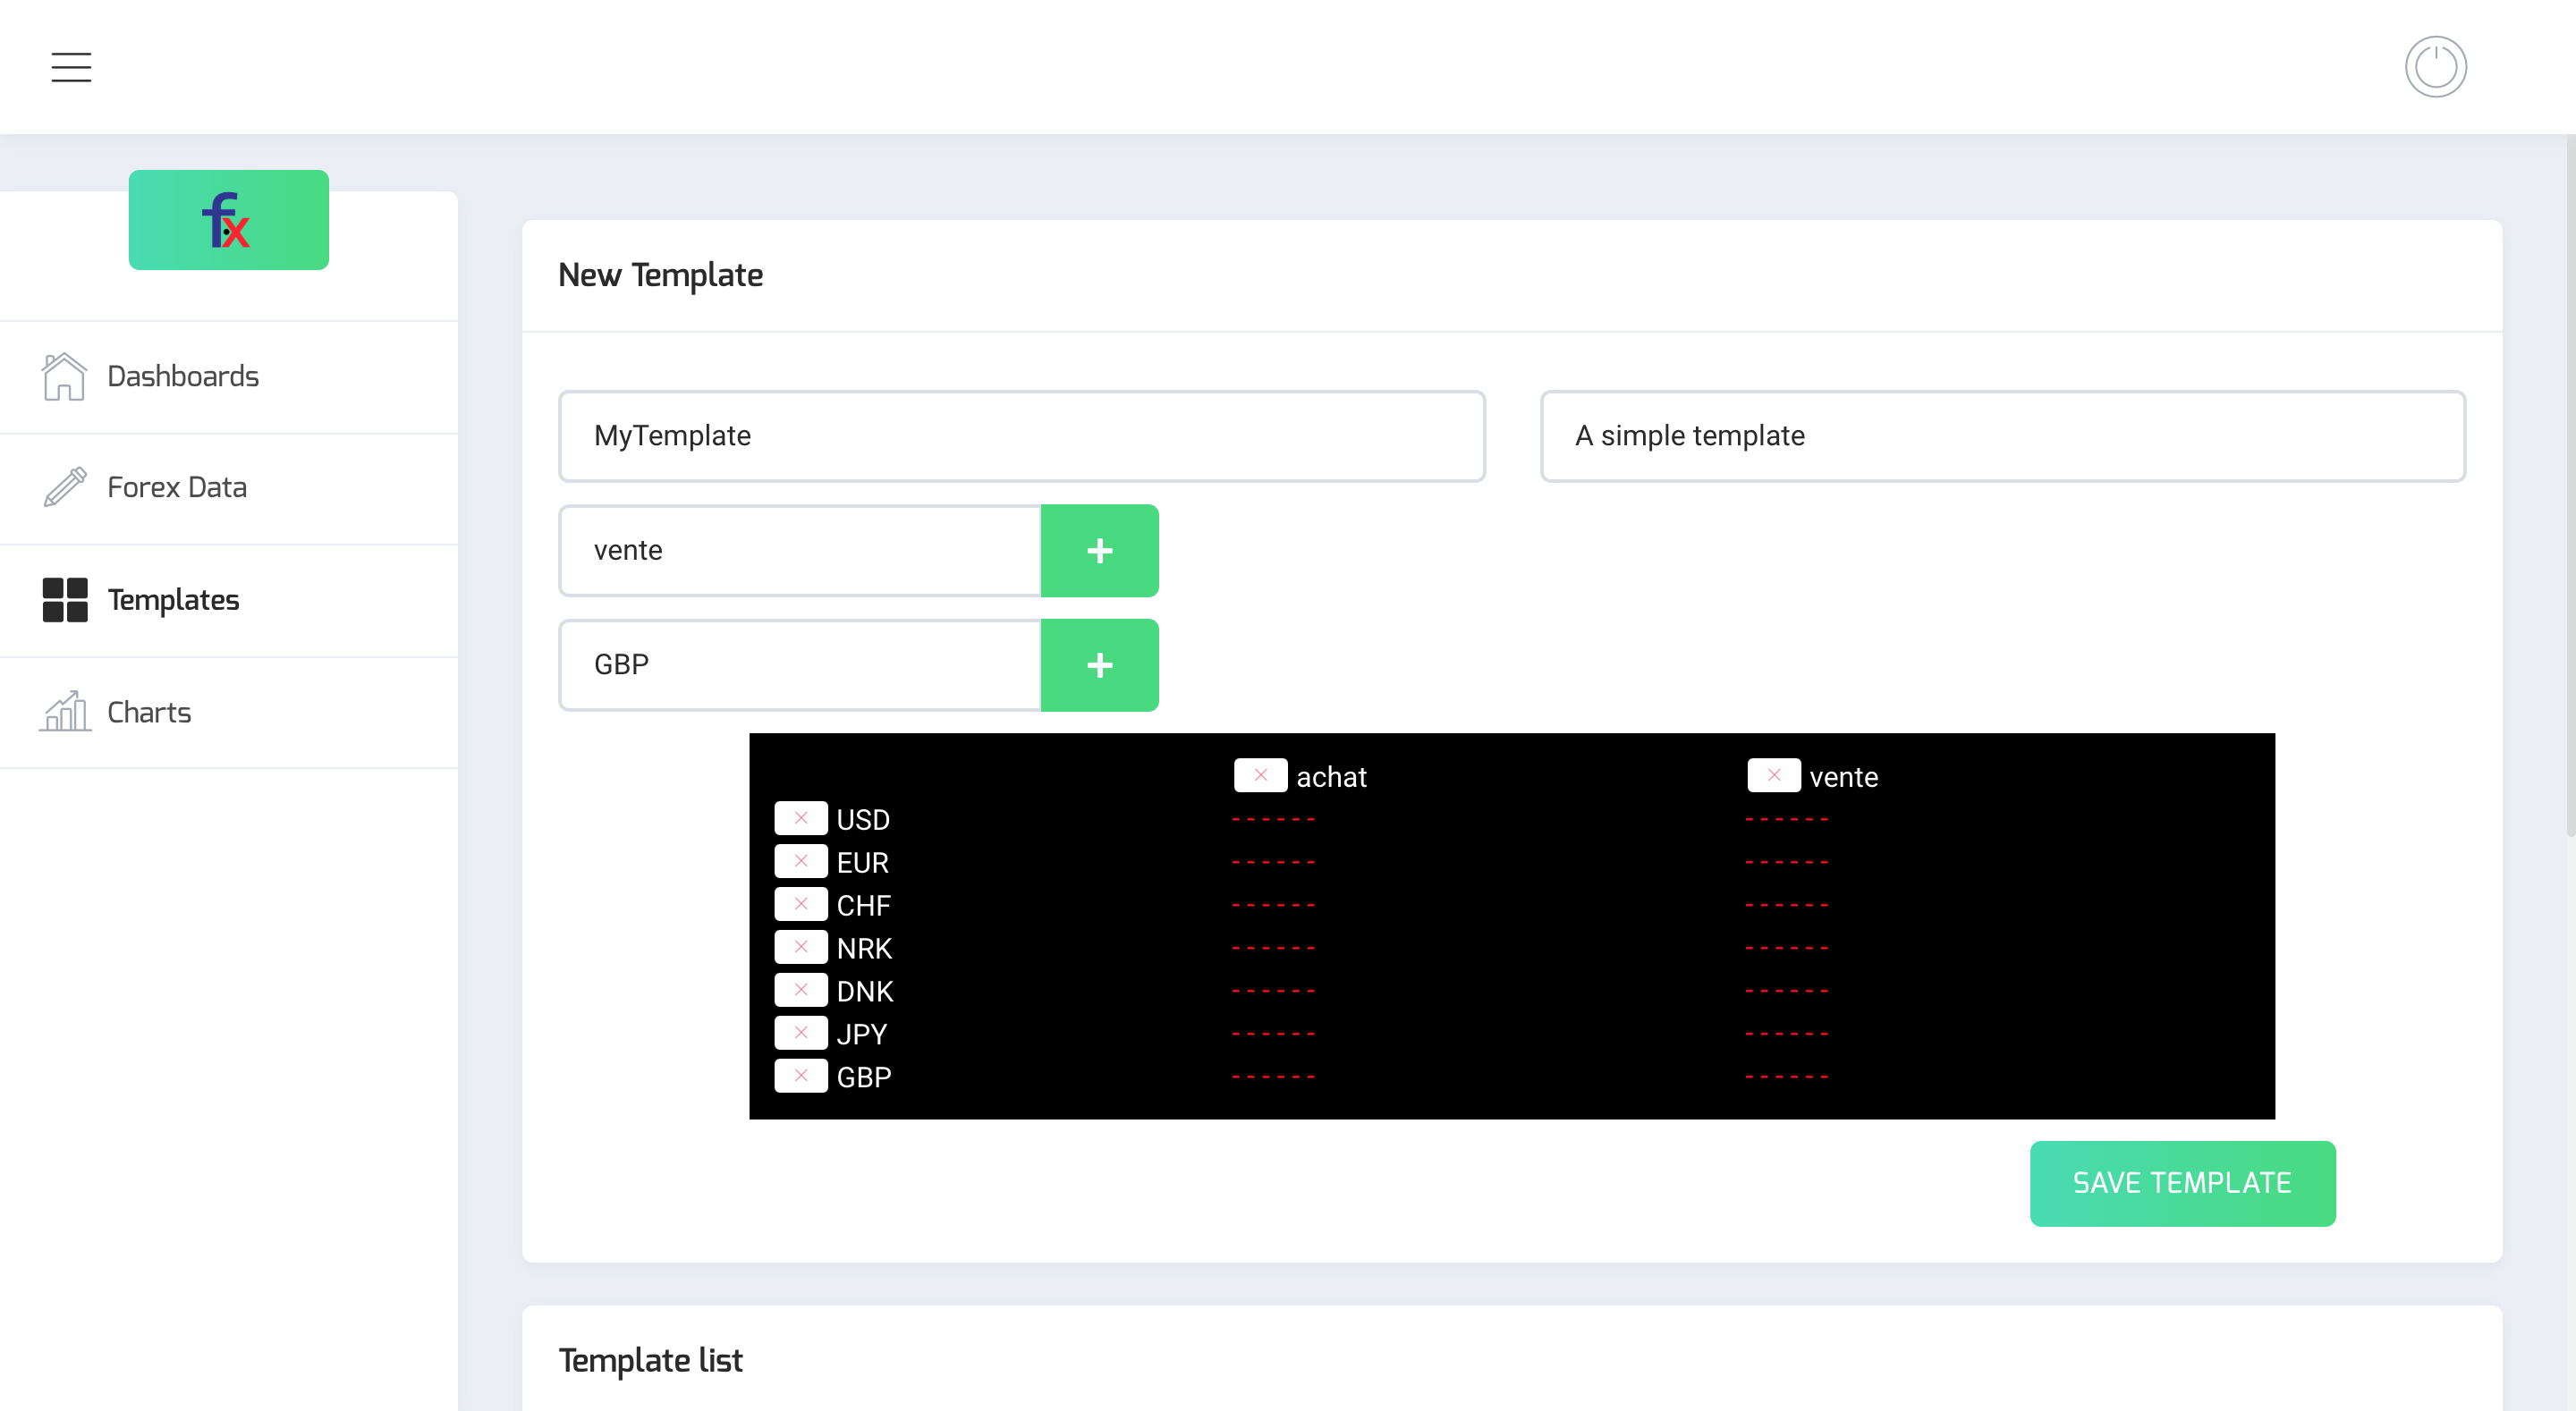Focus the A simple template description field
The width and height of the screenshot is (2576, 1411).
(x=2002, y=436)
